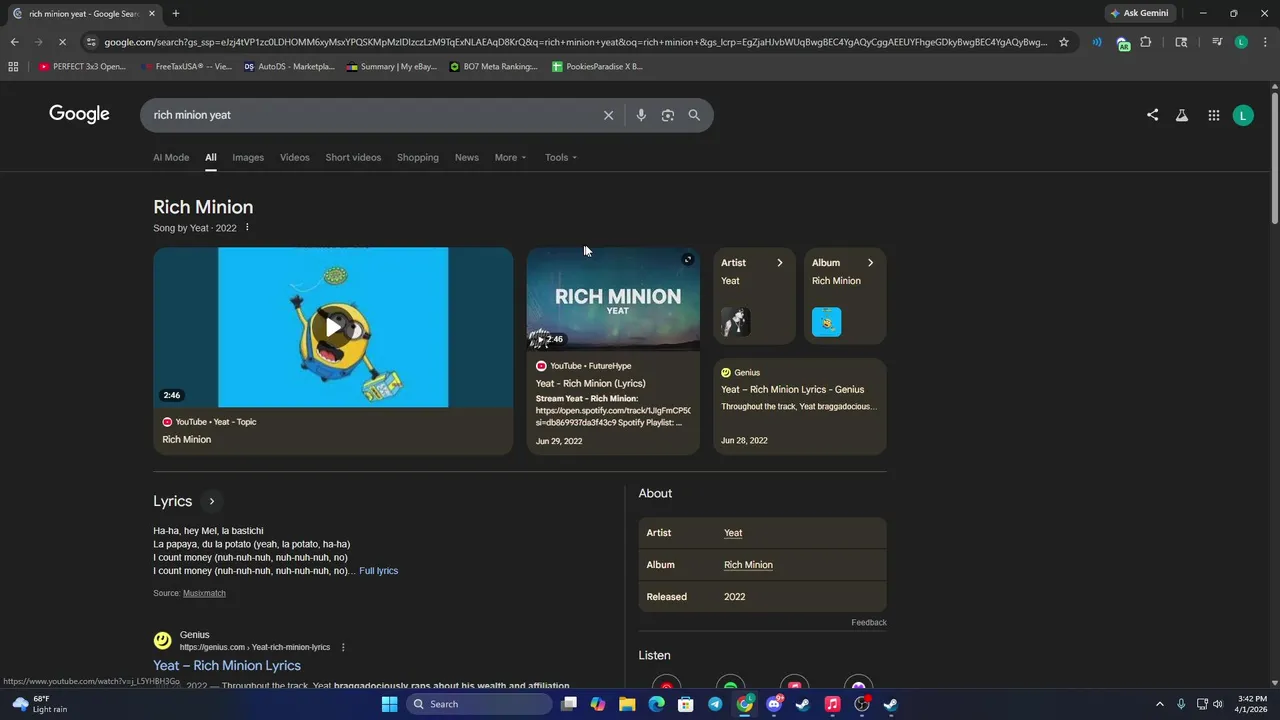Open Search Labs flask icon

(x=1182, y=115)
